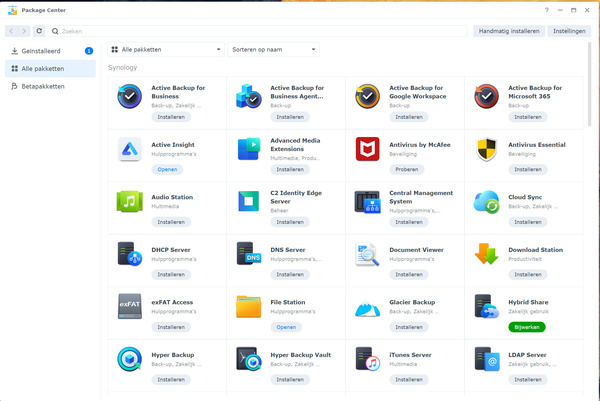Click the Advanced Media Extensions icon

tap(249, 149)
